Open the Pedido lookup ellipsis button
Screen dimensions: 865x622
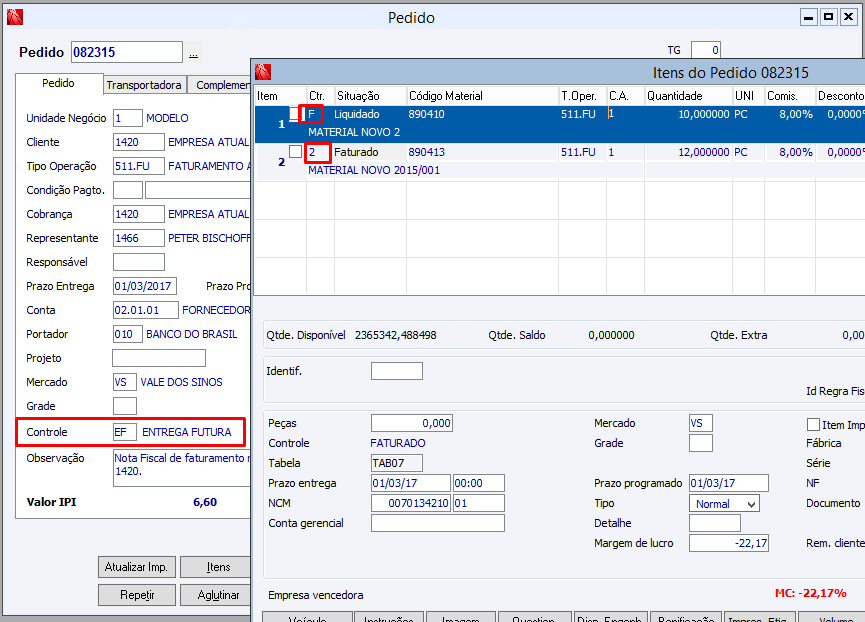point(193,53)
